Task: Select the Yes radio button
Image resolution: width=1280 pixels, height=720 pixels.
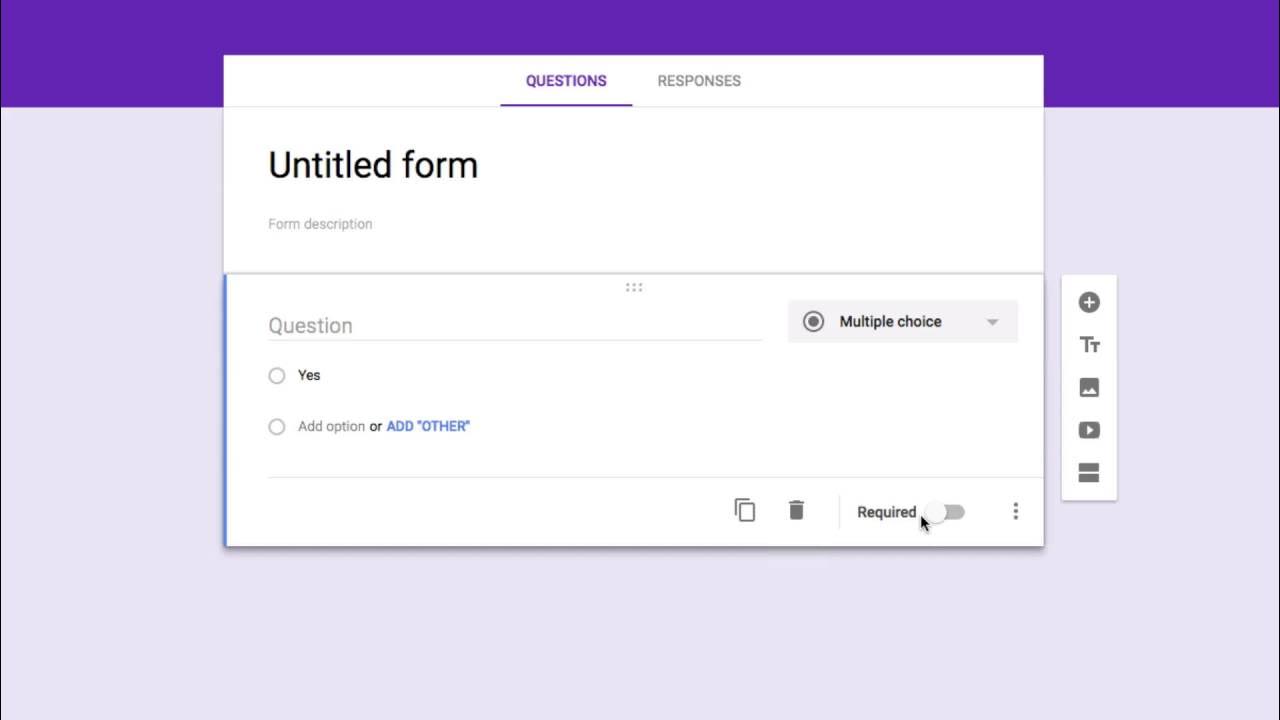Action: point(277,376)
